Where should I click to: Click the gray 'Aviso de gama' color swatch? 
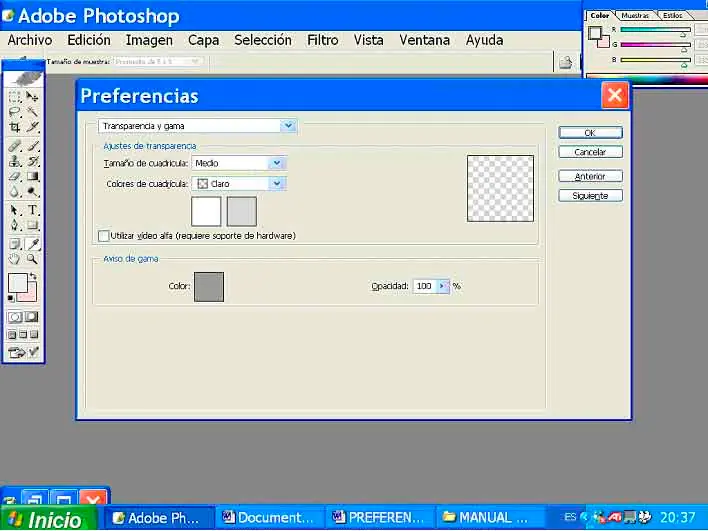pos(209,287)
